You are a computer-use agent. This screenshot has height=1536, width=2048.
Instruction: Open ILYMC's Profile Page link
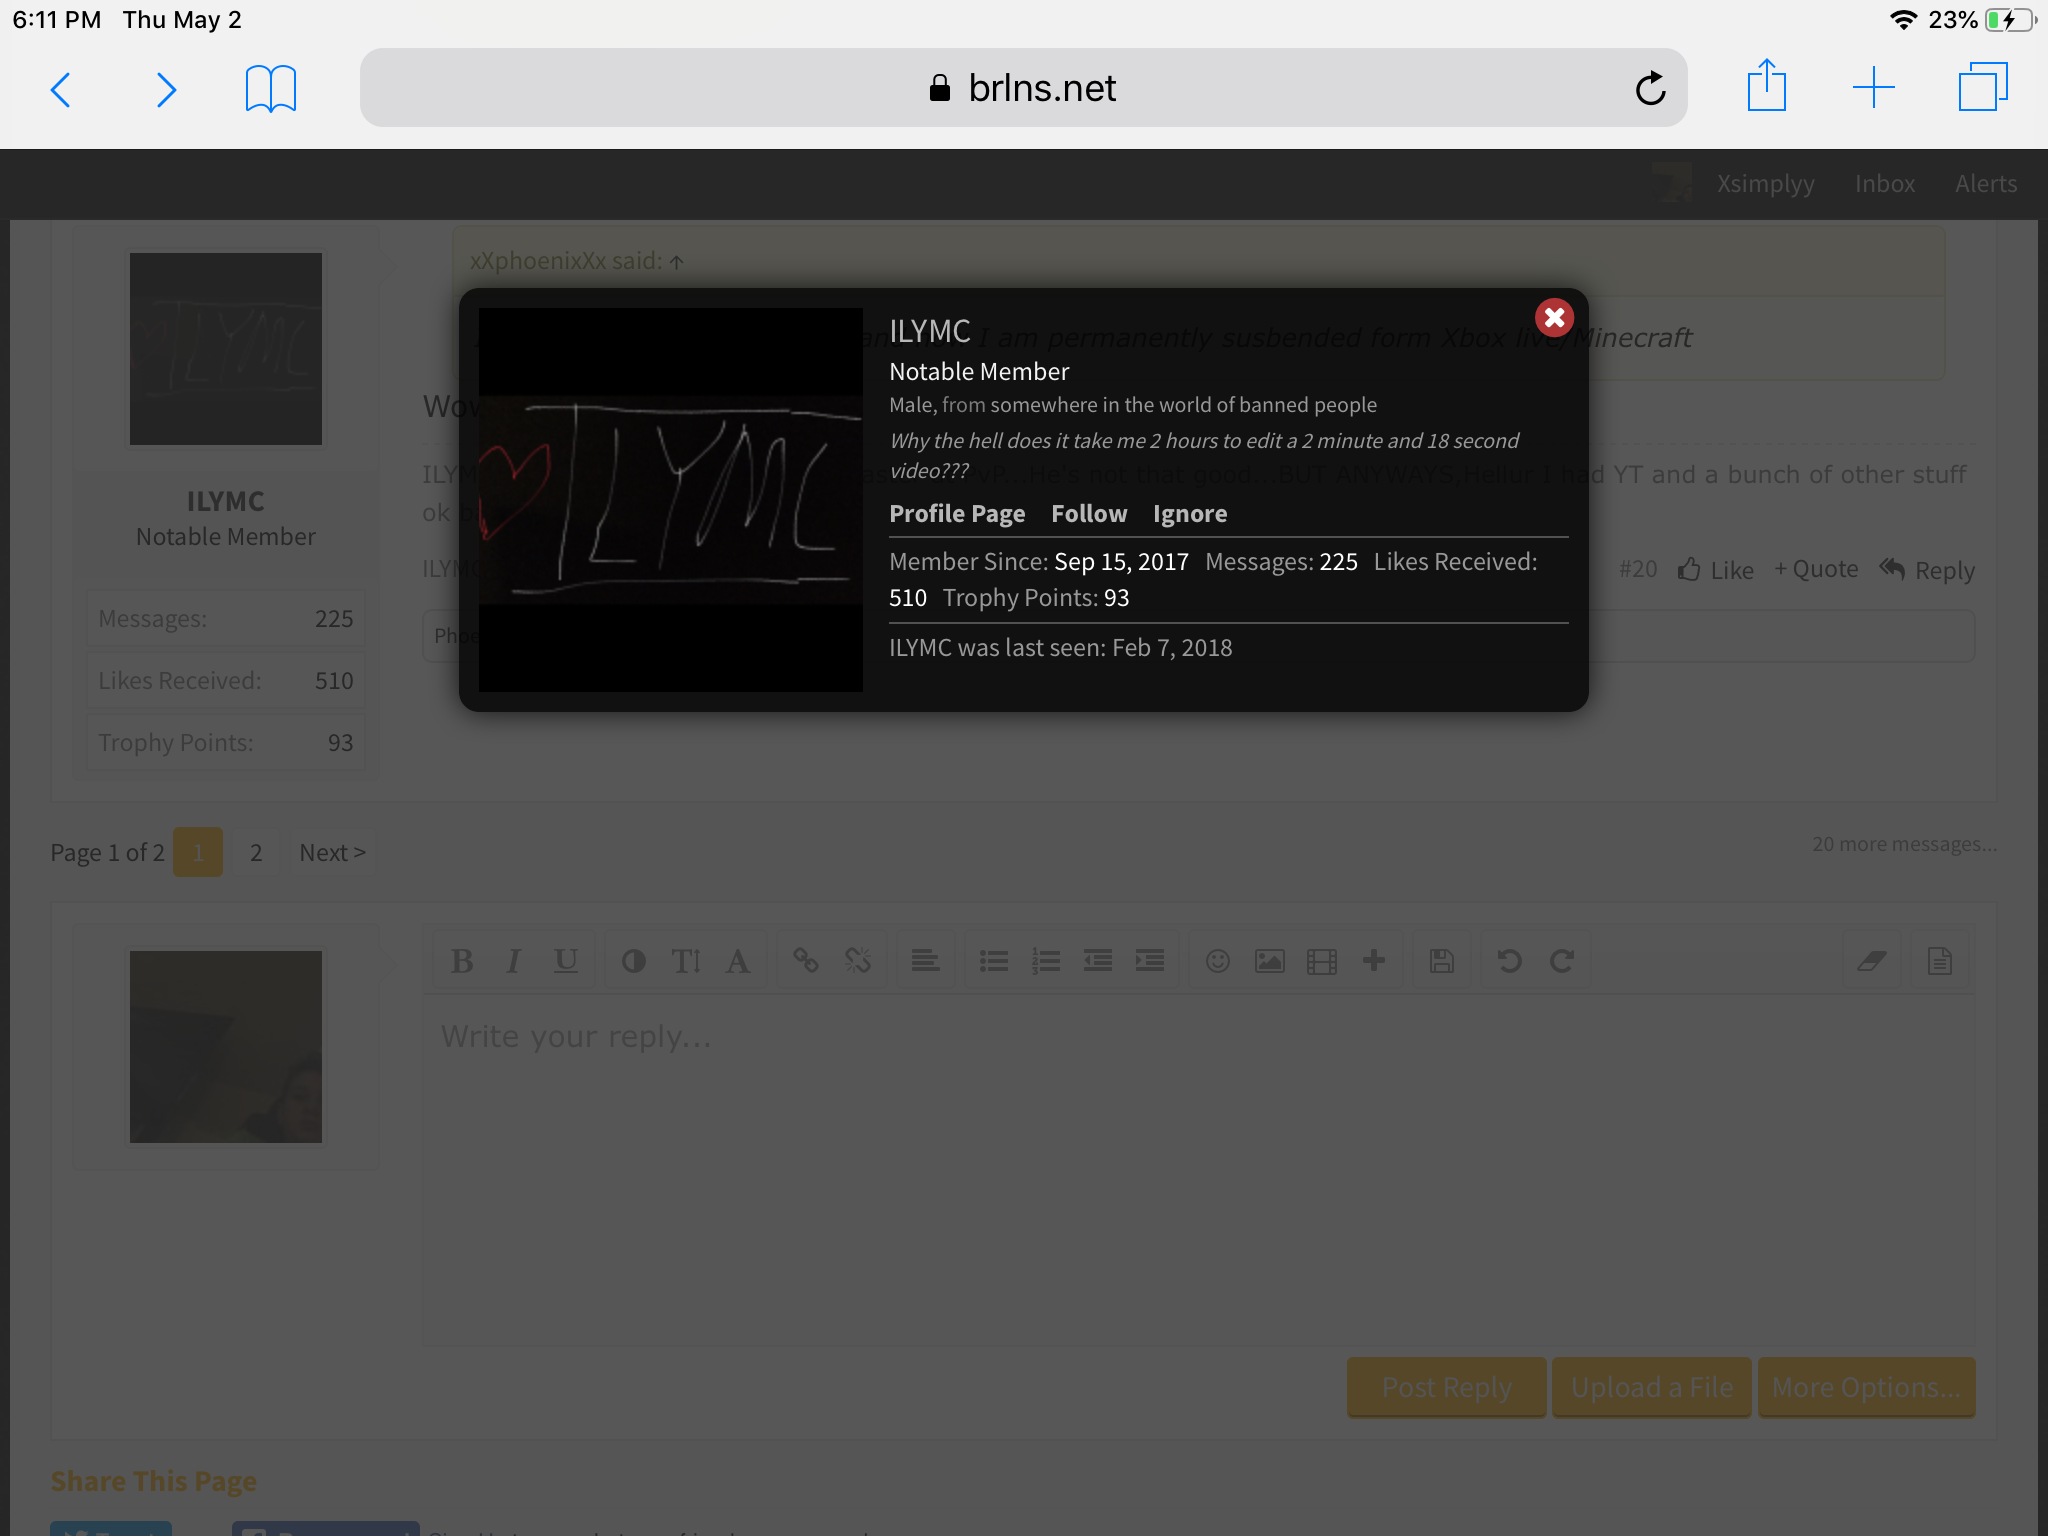[x=957, y=513]
